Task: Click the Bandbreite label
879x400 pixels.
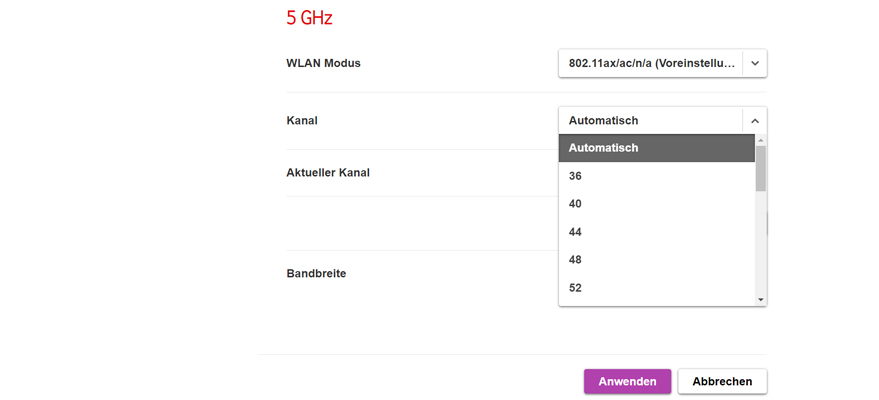Action: 316,273
